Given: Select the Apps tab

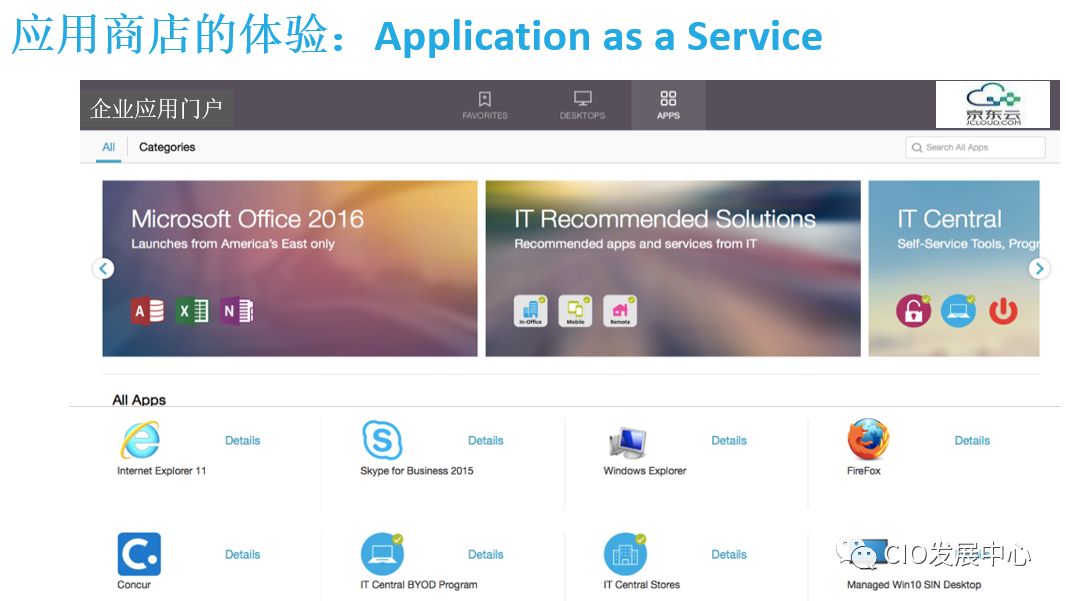Looking at the screenshot, I should (x=668, y=106).
